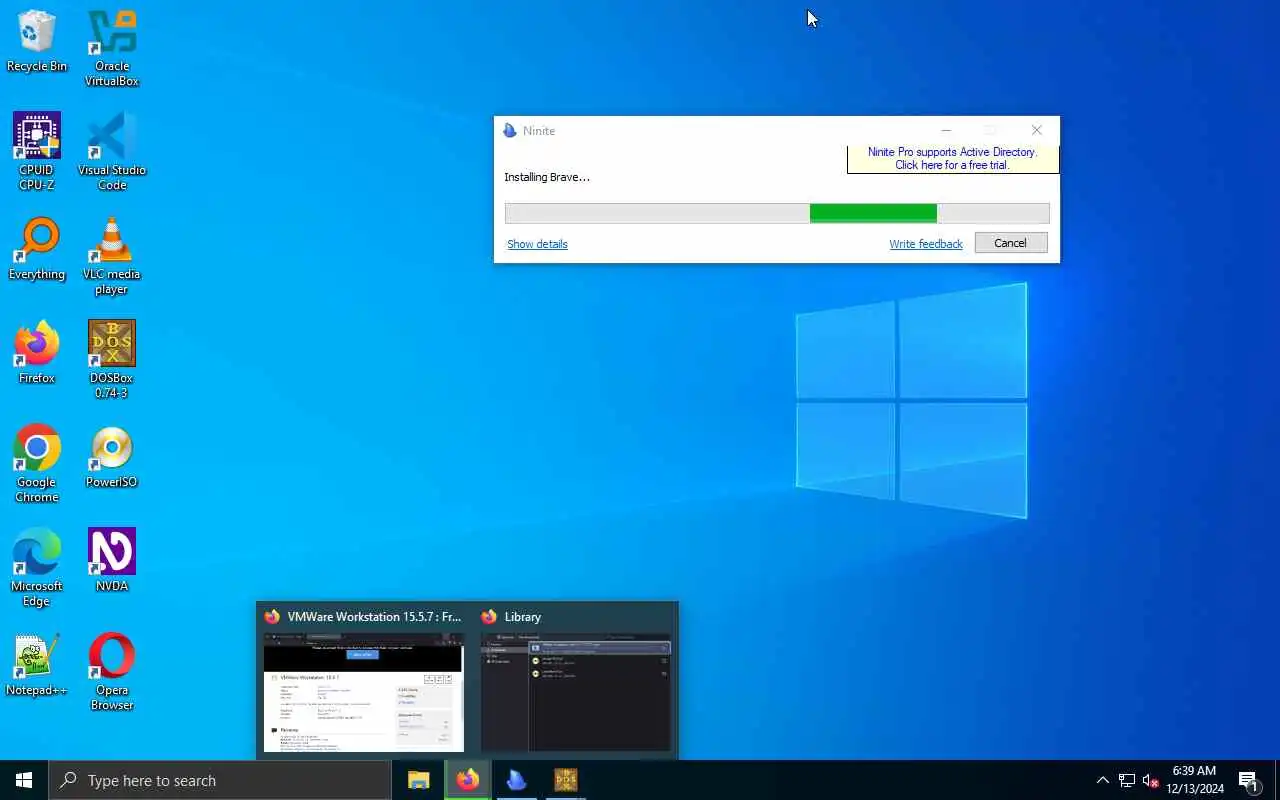Viewport: 1280px width, 800px height.
Task: Click the Ninite logo in title bar
Action: tap(510, 131)
